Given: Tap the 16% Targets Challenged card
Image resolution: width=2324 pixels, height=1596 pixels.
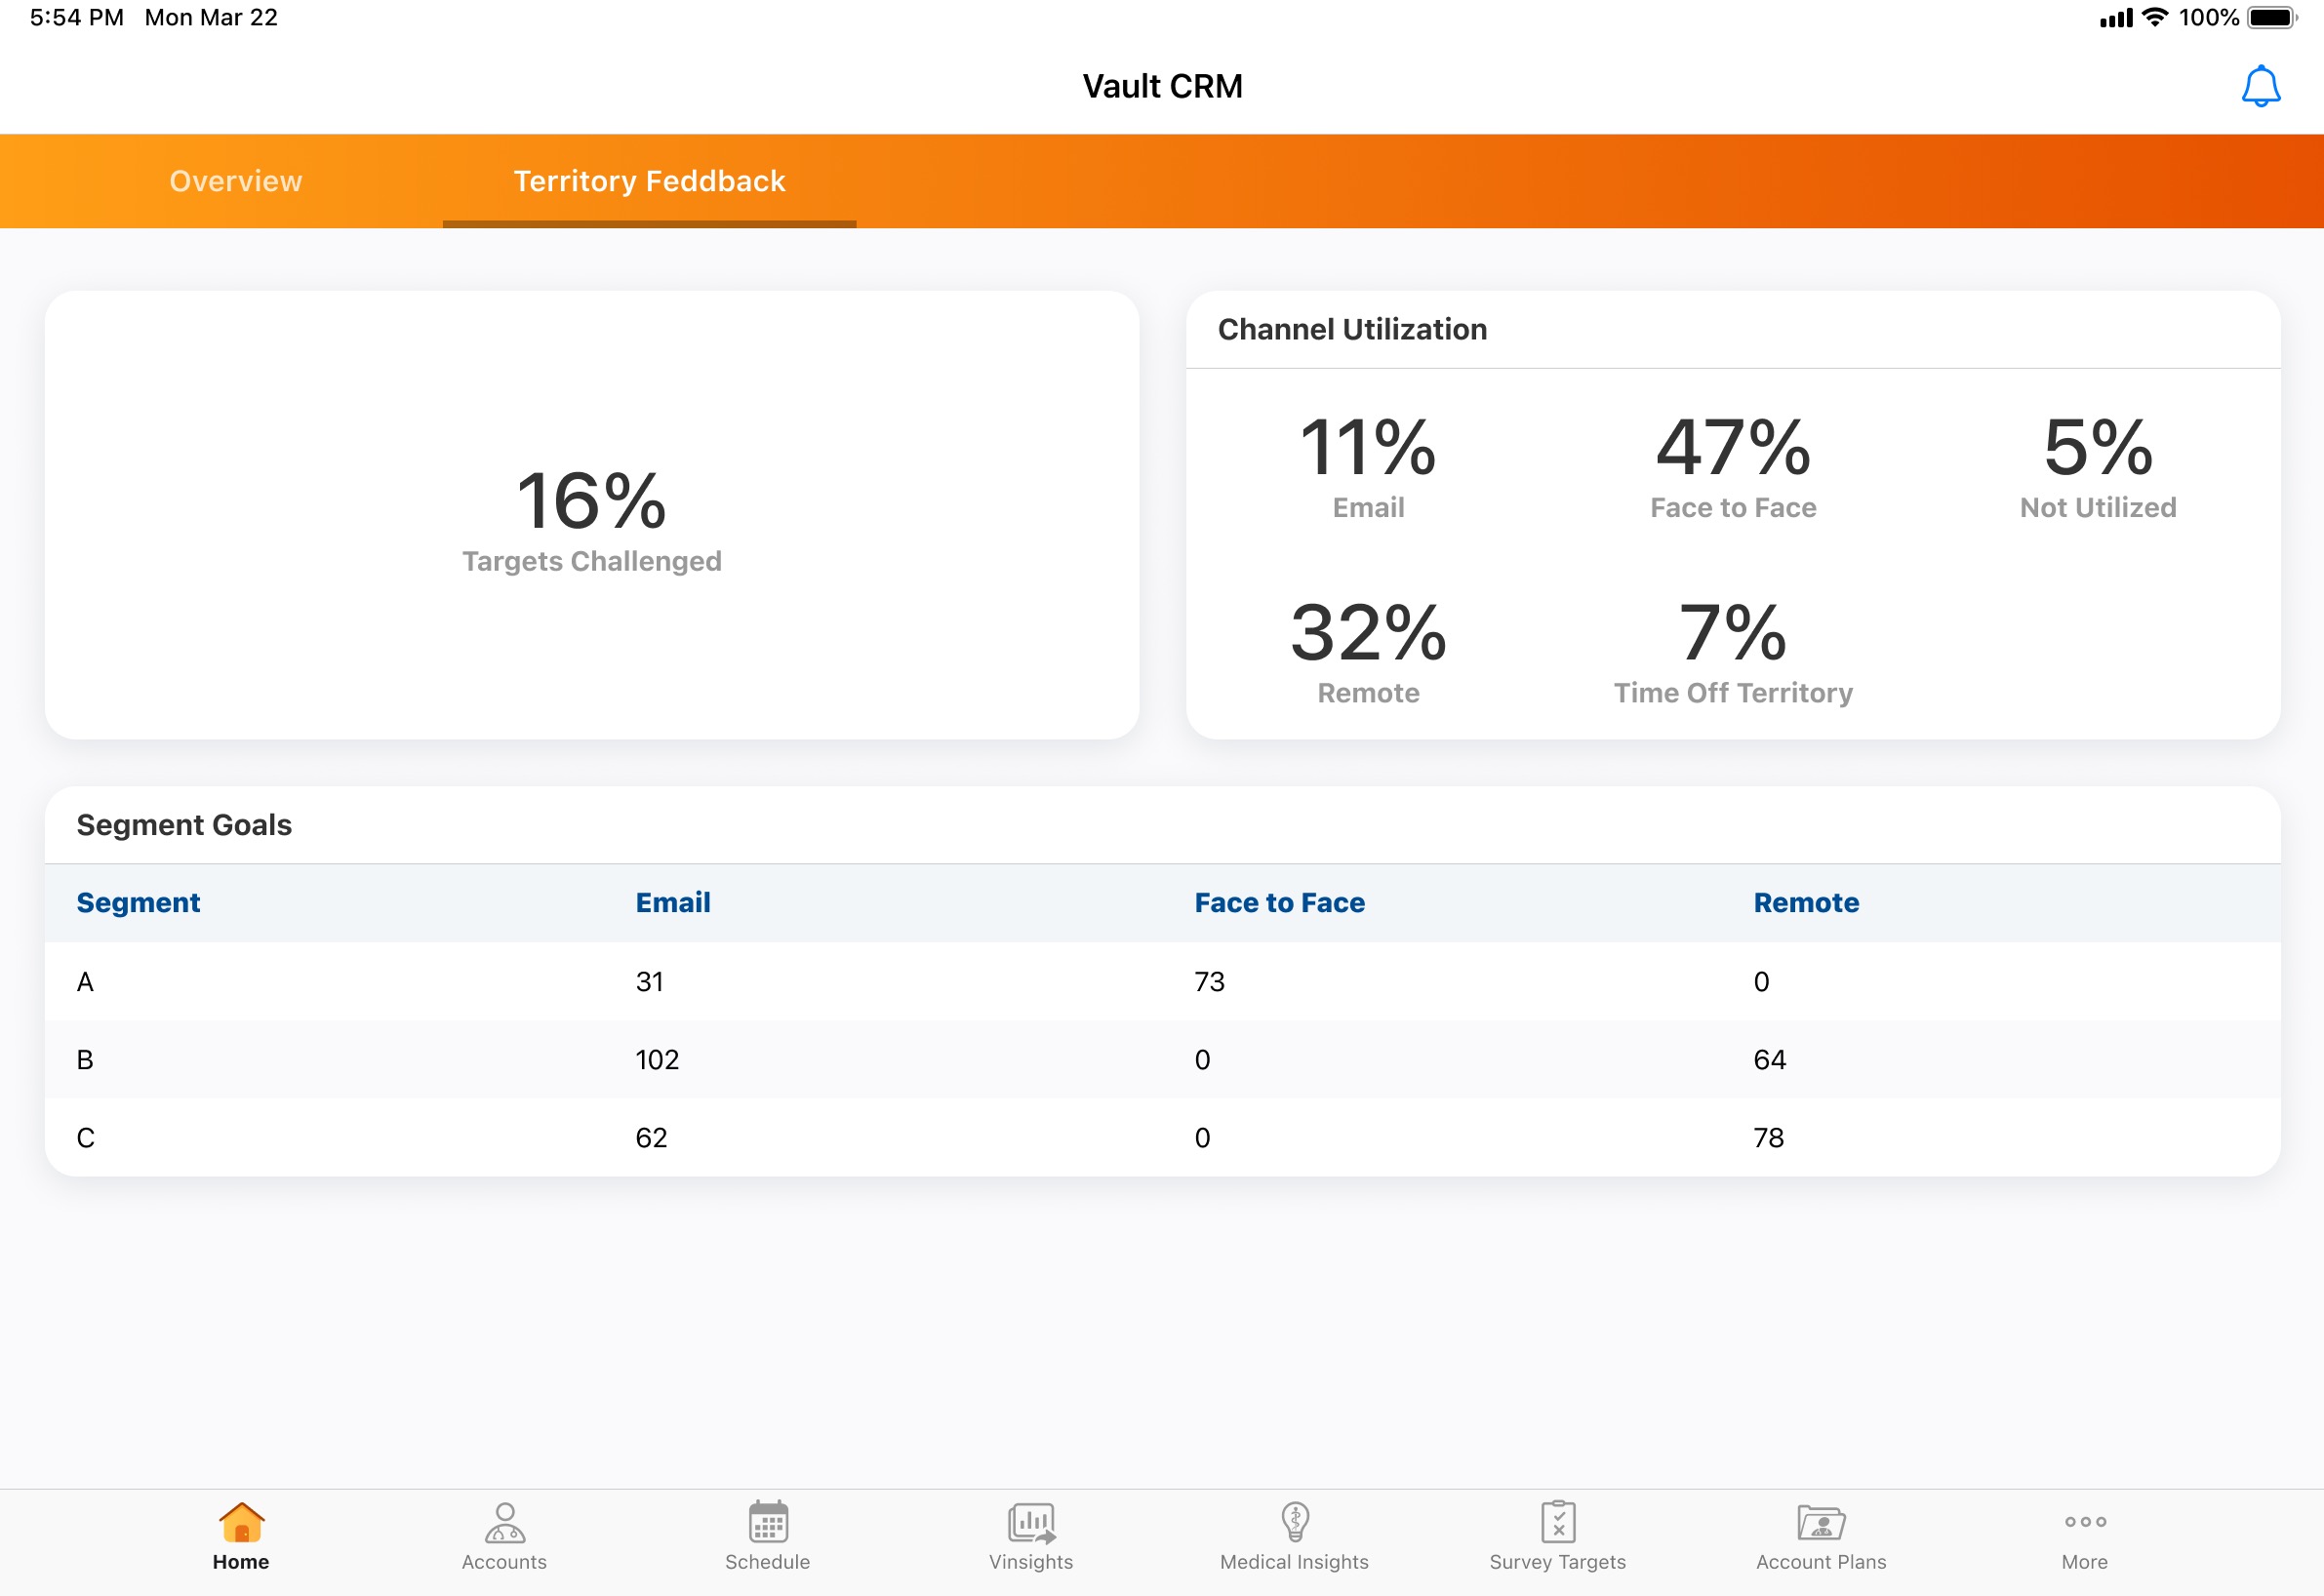Looking at the screenshot, I should coord(591,516).
